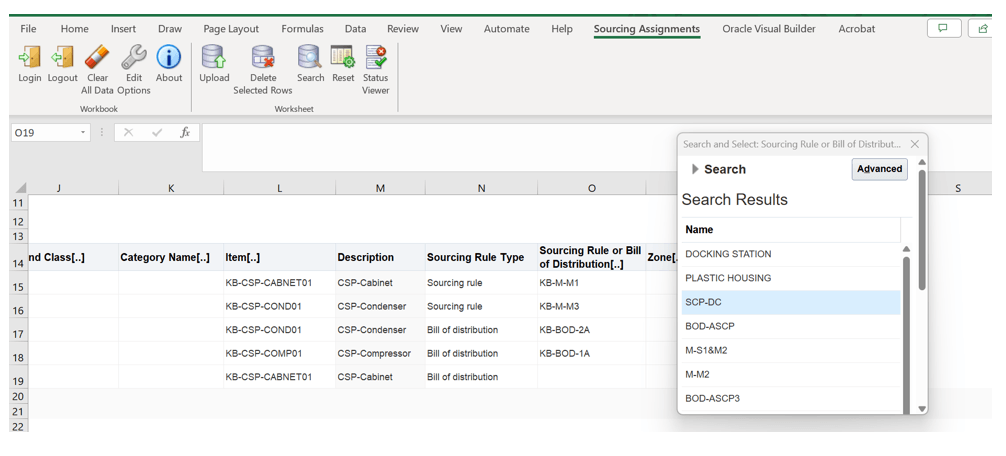Switch to the Draw tab
Screen dimensions: 1006x456
(170, 29)
